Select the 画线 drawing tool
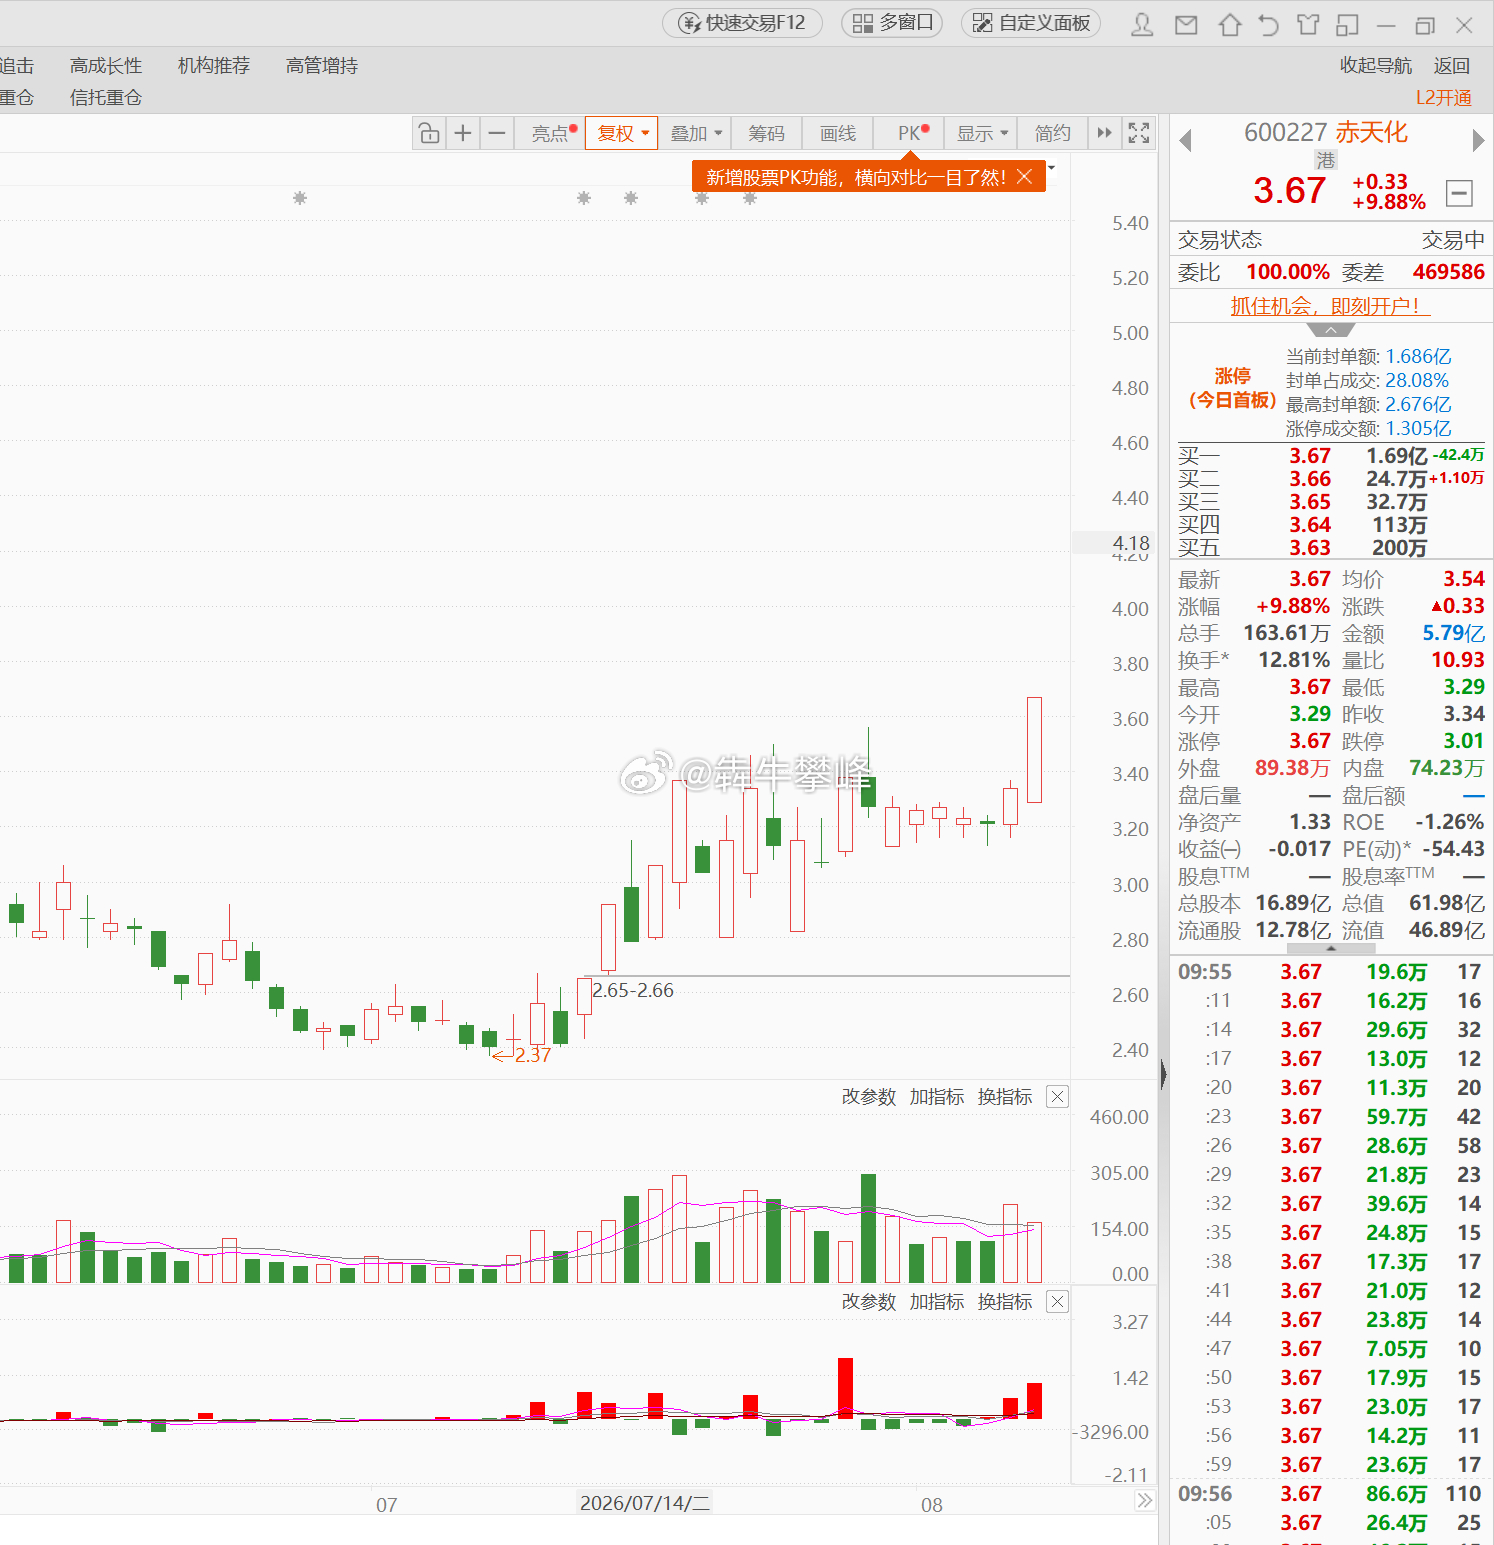 (838, 133)
